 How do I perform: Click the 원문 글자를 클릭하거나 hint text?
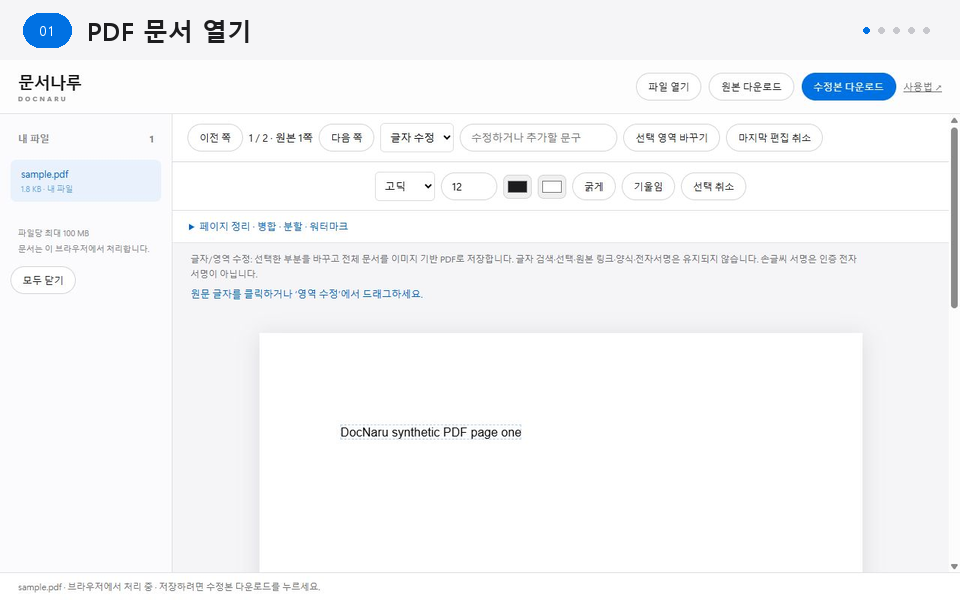[307, 294]
